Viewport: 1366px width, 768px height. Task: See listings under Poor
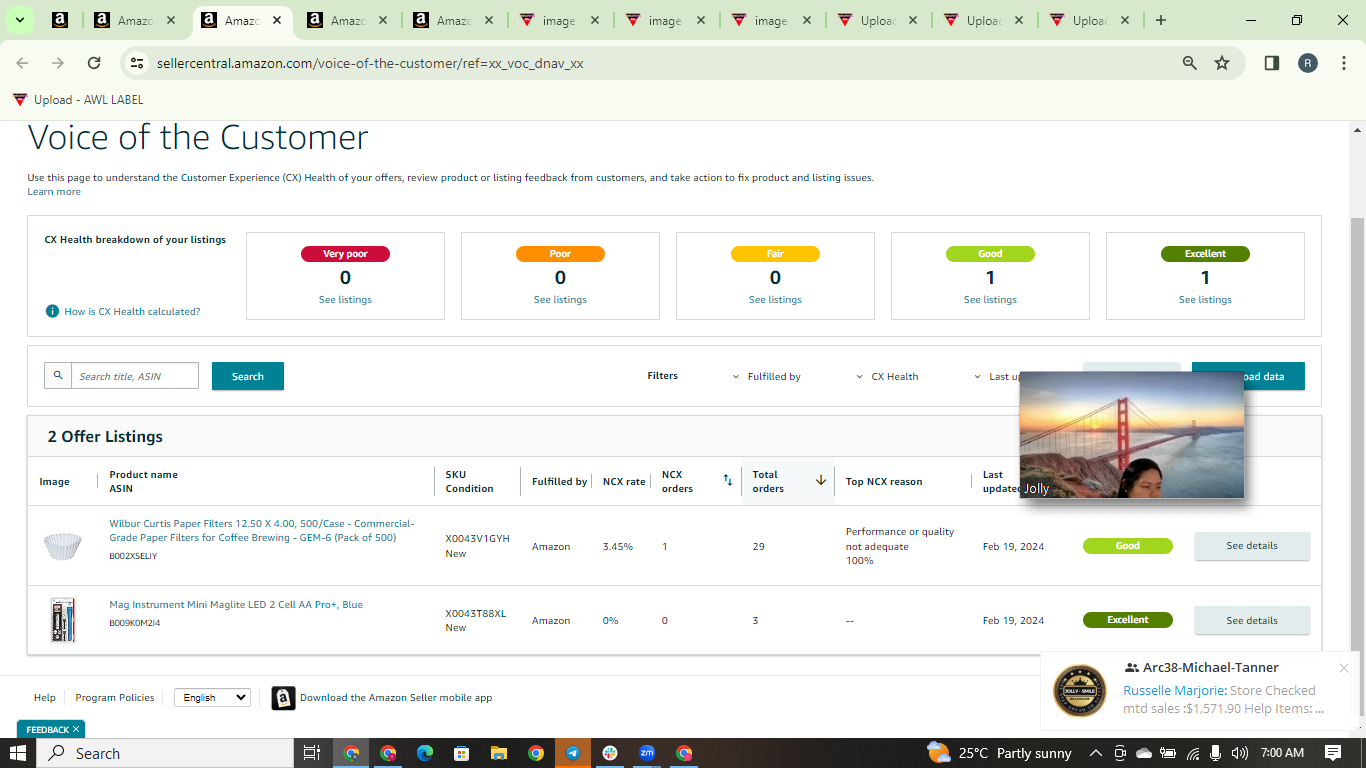coord(560,300)
